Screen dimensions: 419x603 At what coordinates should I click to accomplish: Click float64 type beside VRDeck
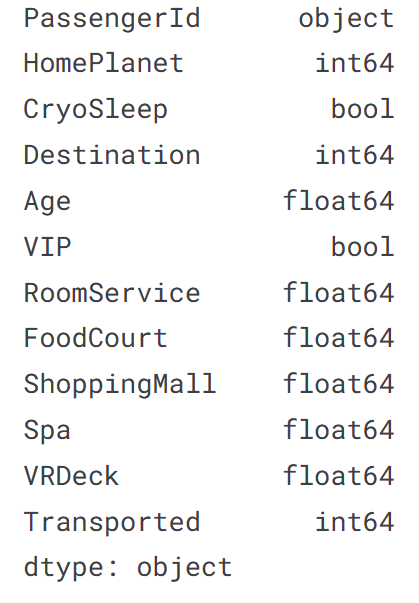pos(339,476)
